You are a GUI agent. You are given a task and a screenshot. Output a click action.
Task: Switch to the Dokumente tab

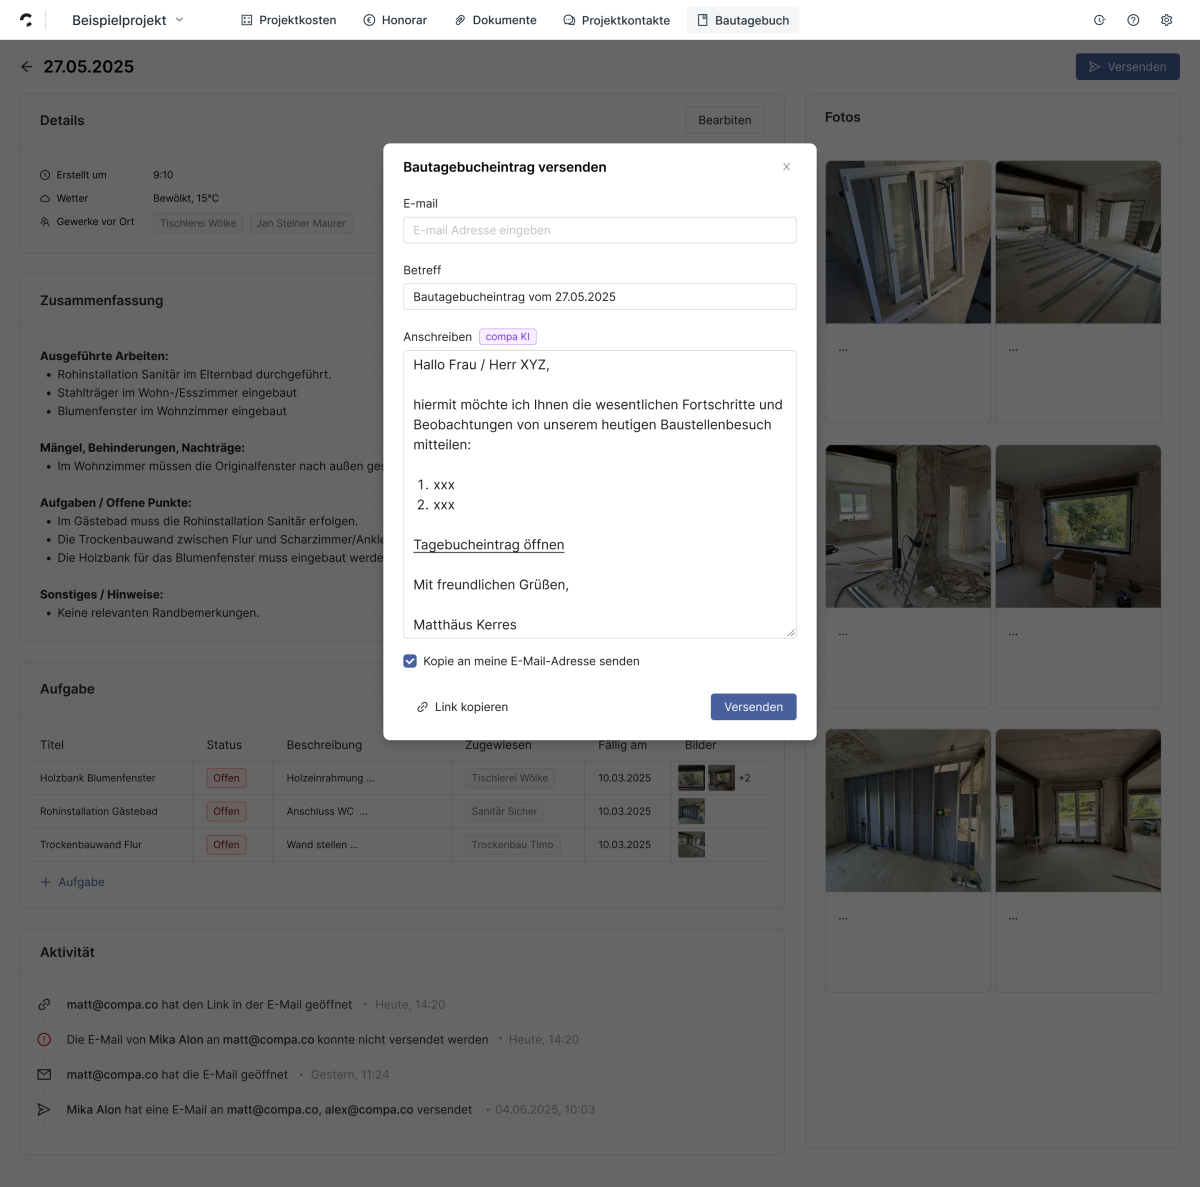pyautogui.click(x=495, y=20)
